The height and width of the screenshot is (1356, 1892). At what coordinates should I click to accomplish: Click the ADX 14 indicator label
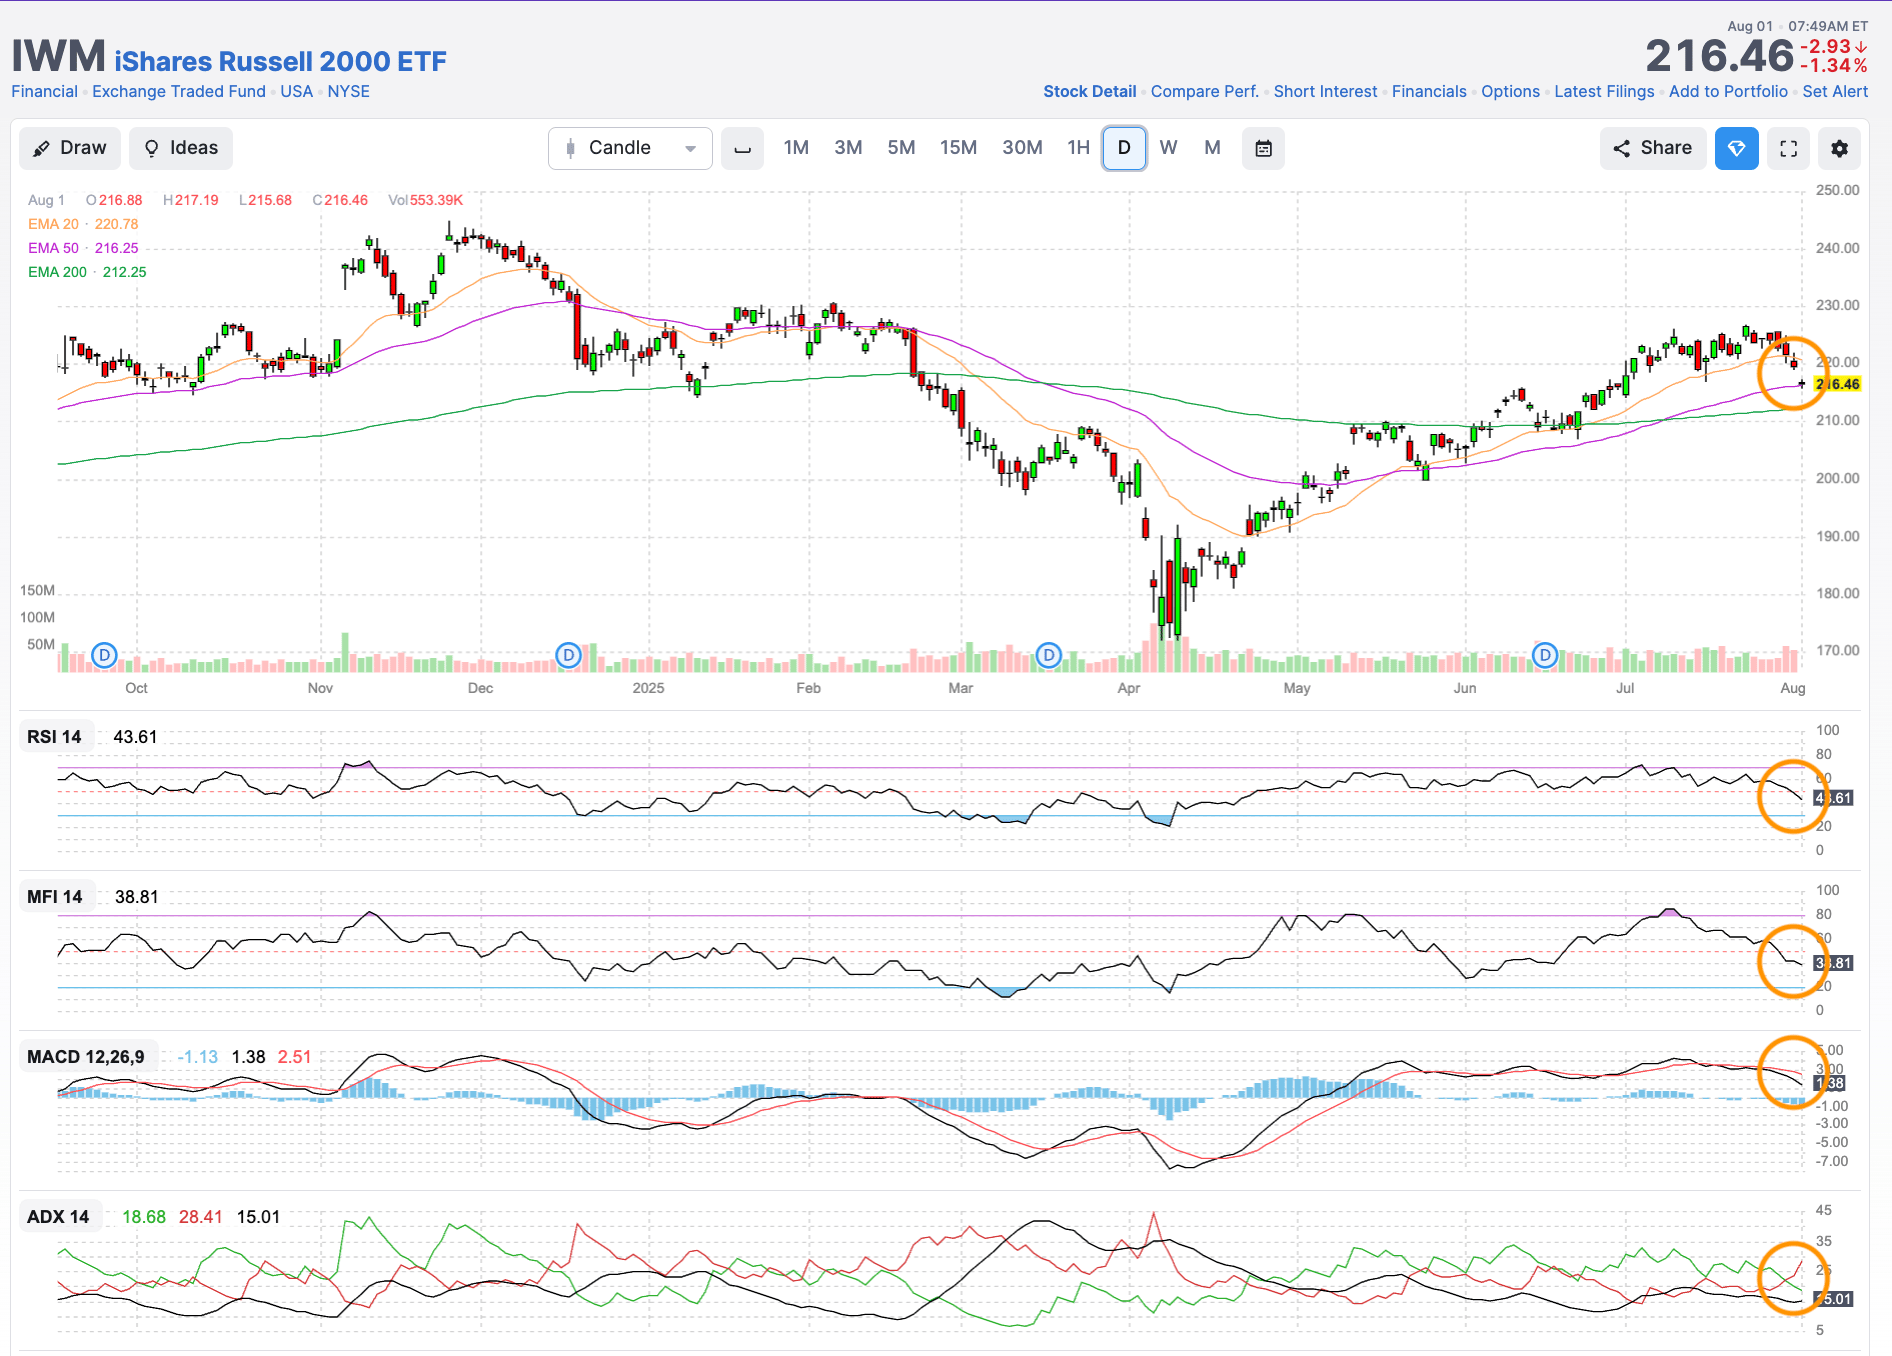pyautogui.click(x=58, y=1217)
